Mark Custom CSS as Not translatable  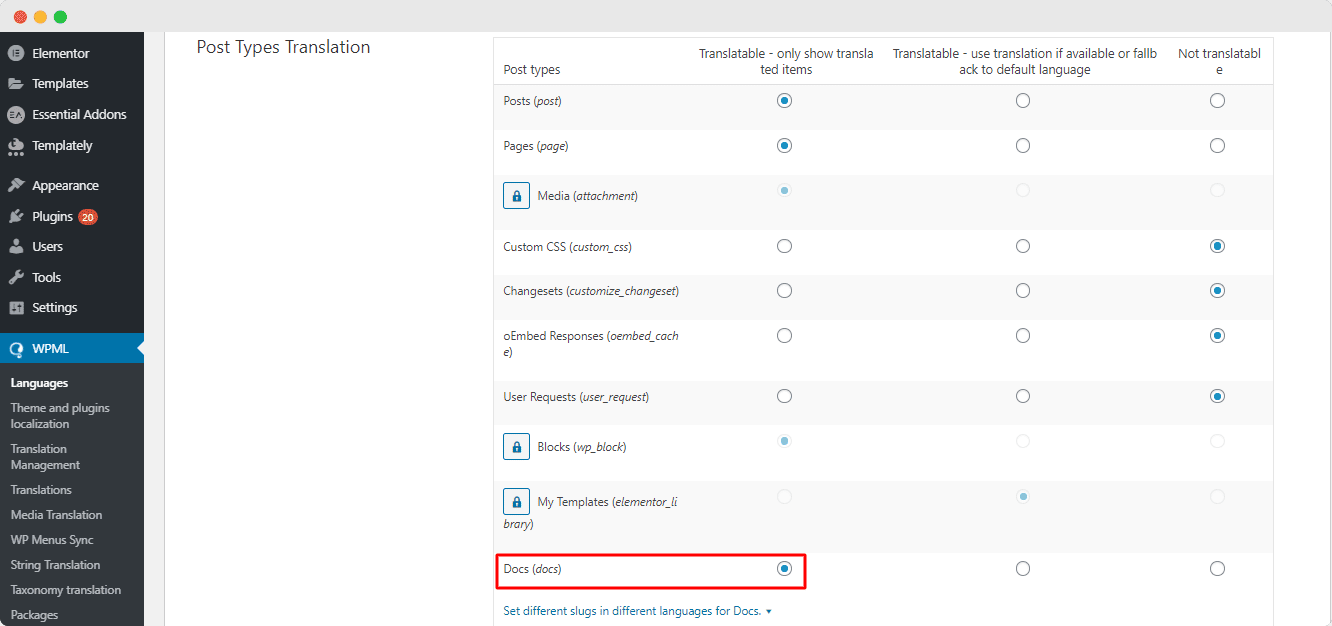pos(1217,245)
